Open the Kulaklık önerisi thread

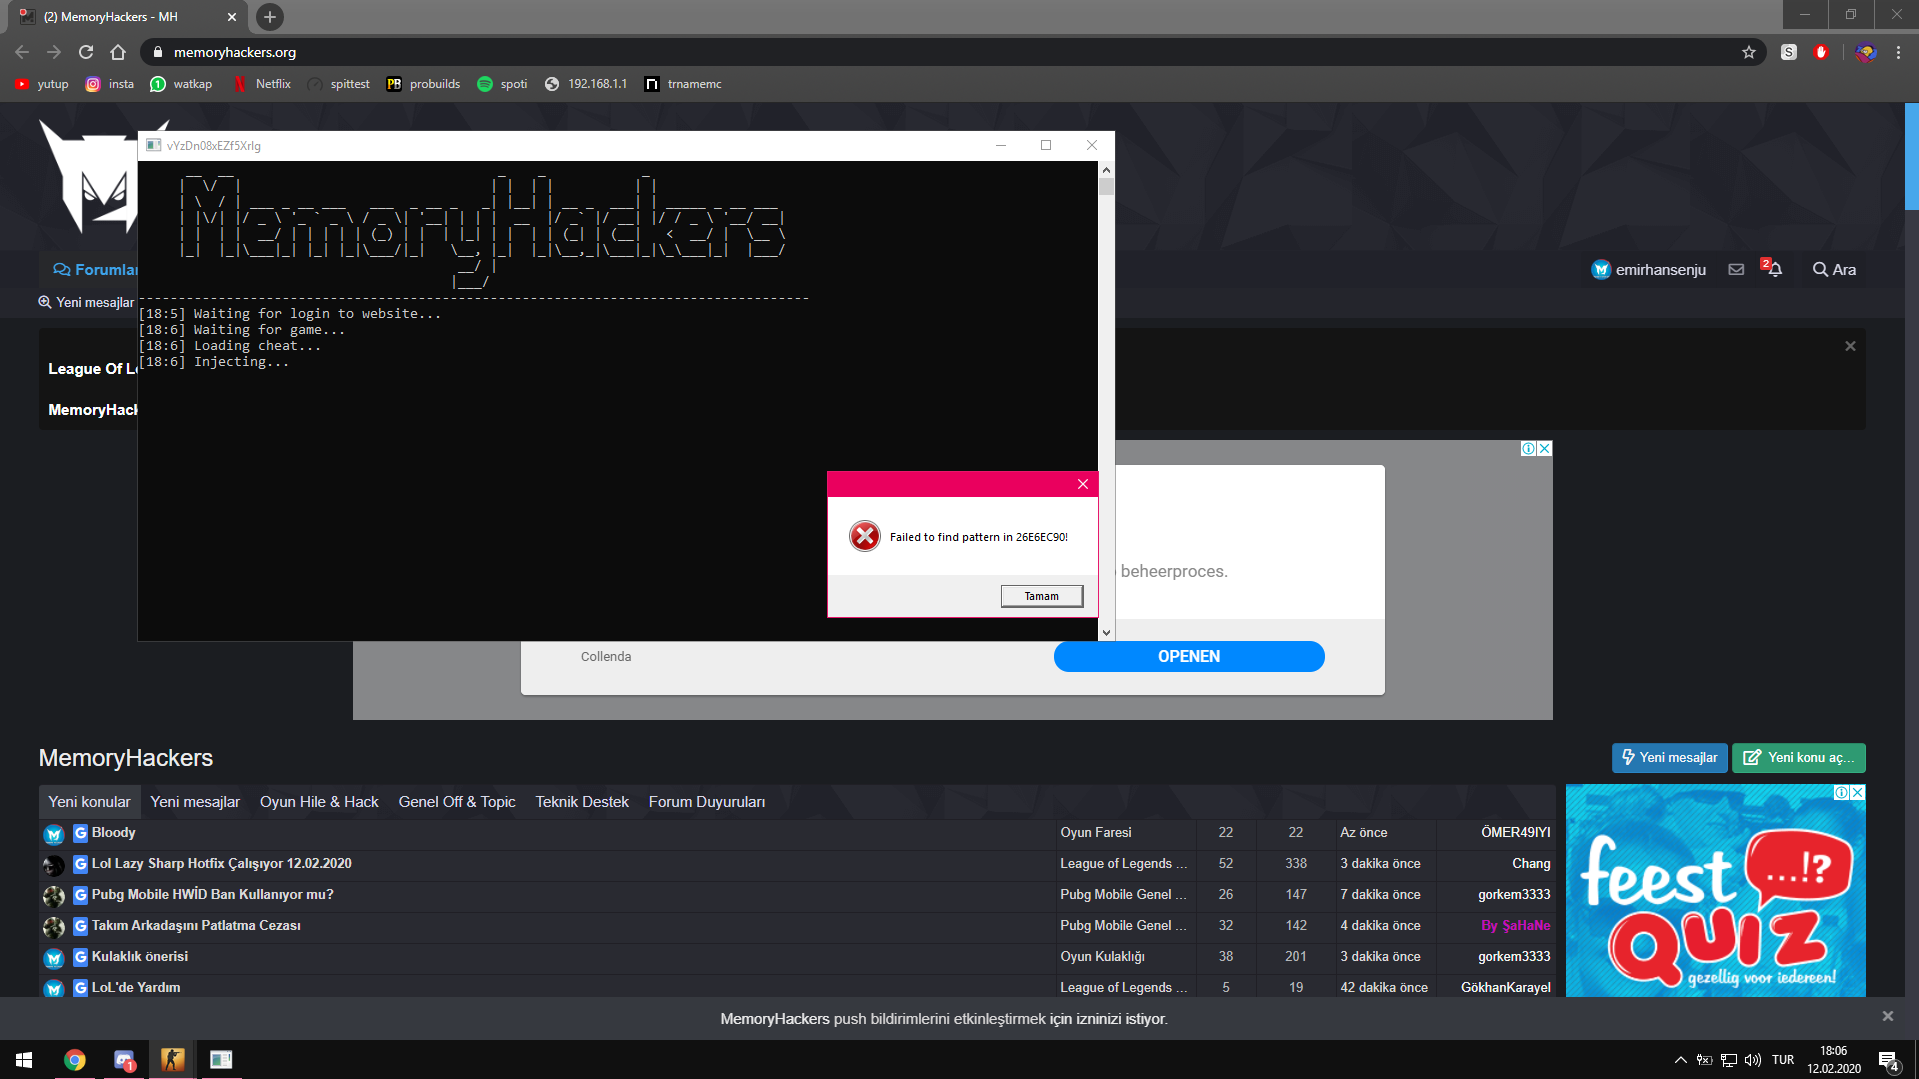(x=140, y=956)
